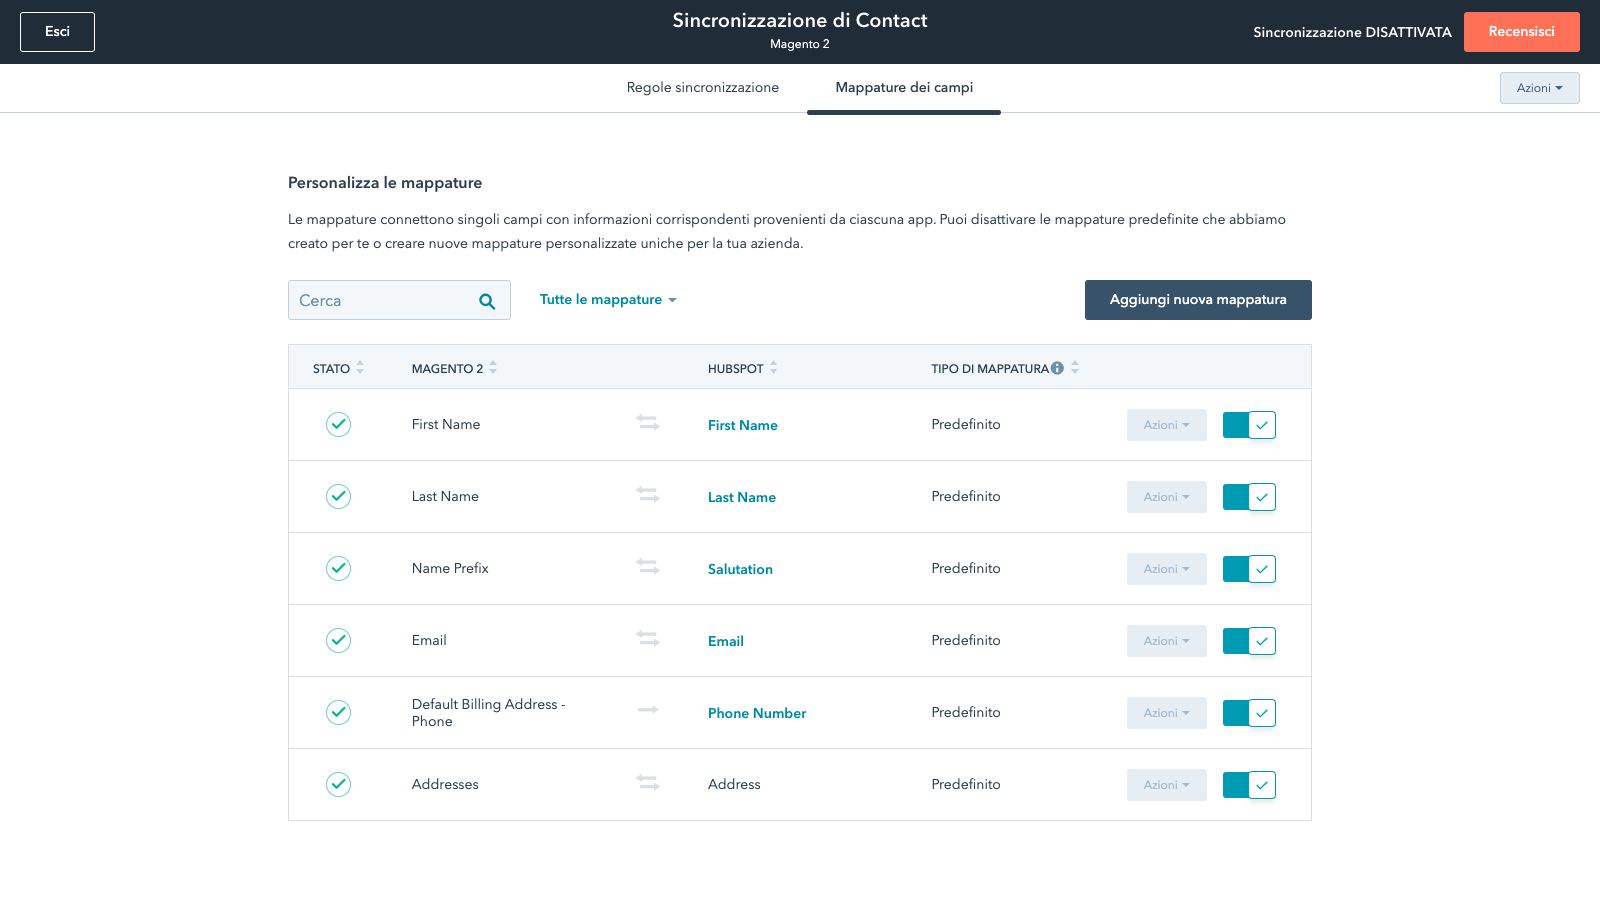
Task: Click the info icon beside Tipo di mappatura
Action: pos(1057,368)
